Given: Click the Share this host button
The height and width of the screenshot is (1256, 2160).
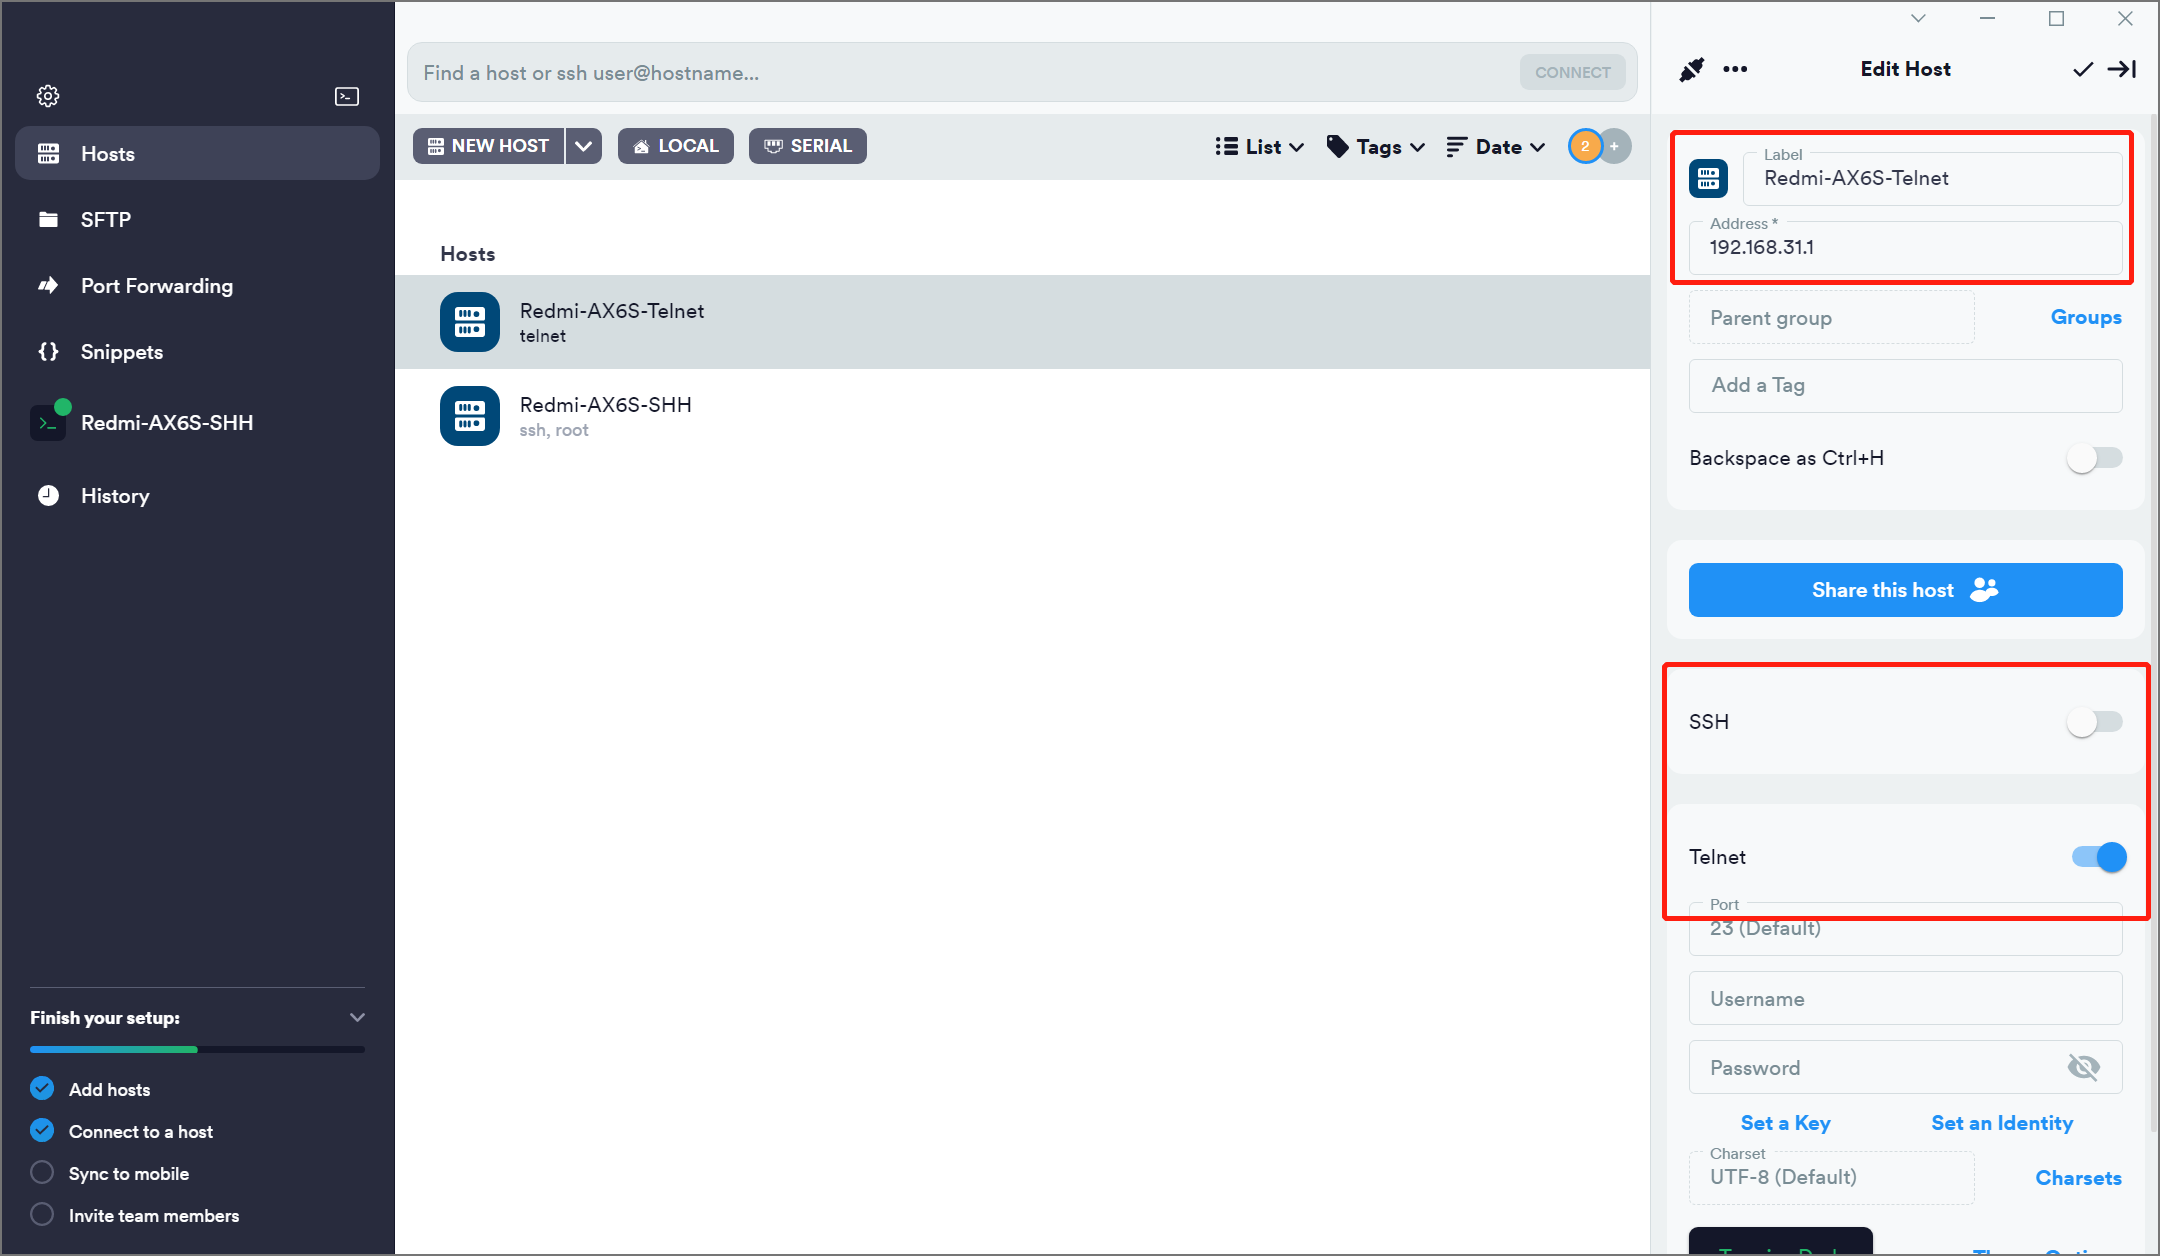Looking at the screenshot, I should pos(1905,590).
